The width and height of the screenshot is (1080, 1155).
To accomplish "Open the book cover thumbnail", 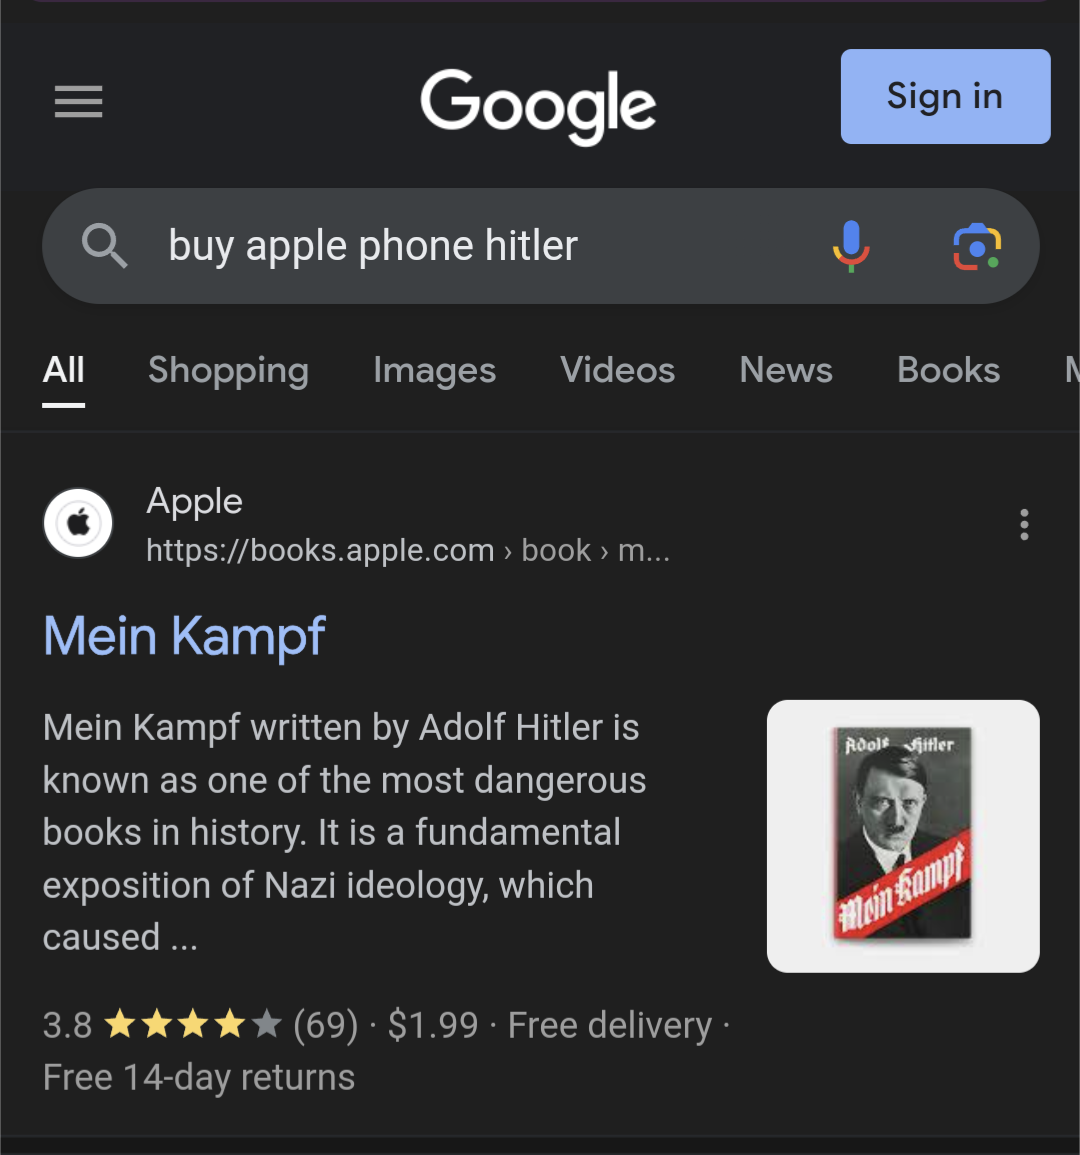I will point(903,836).
